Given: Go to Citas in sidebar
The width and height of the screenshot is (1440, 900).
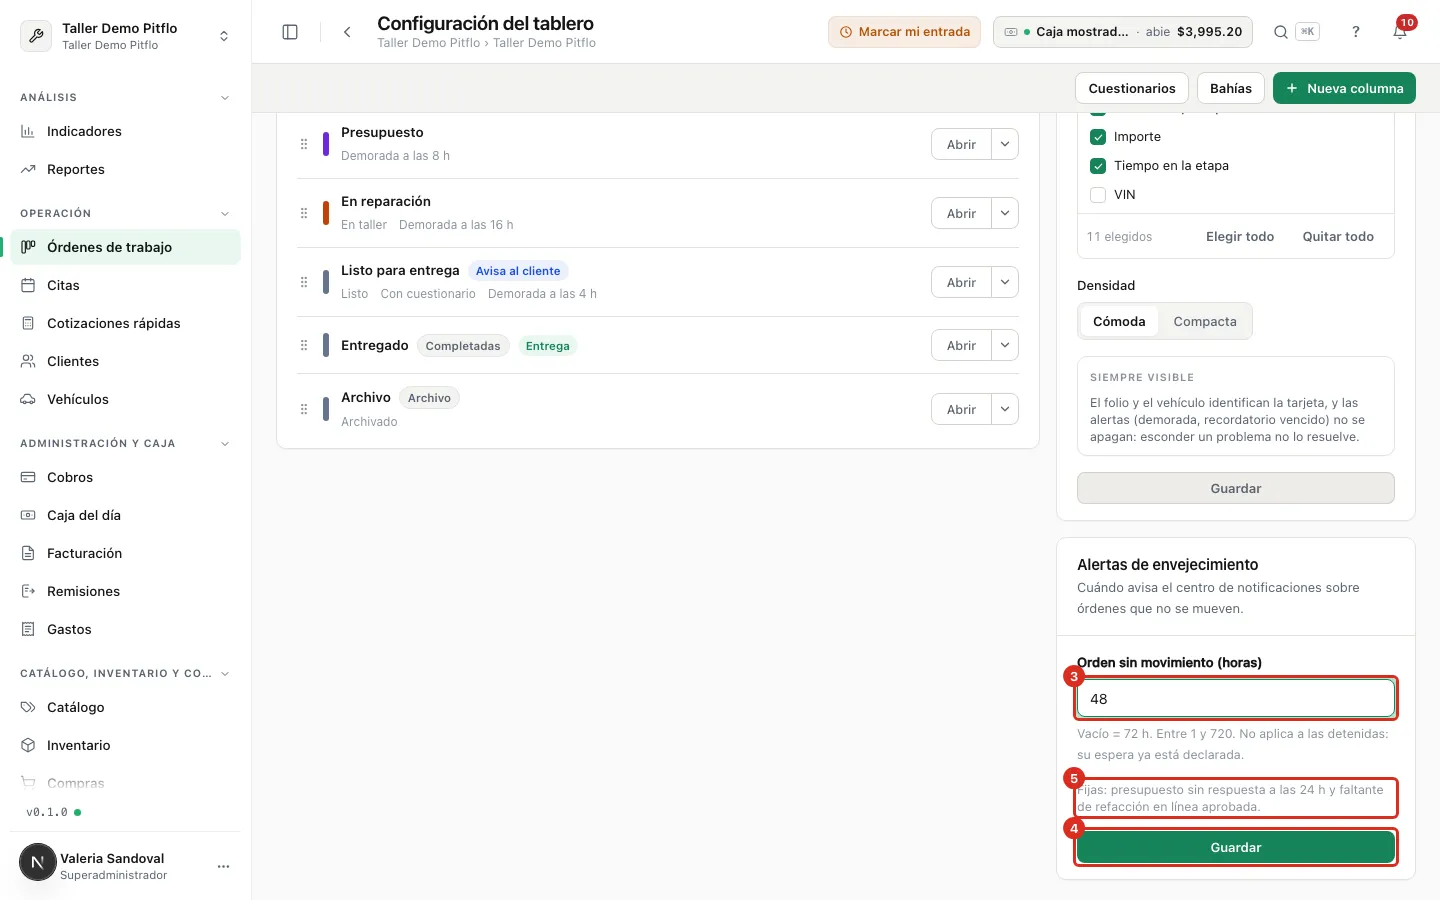Looking at the screenshot, I should pyautogui.click(x=125, y=285).
